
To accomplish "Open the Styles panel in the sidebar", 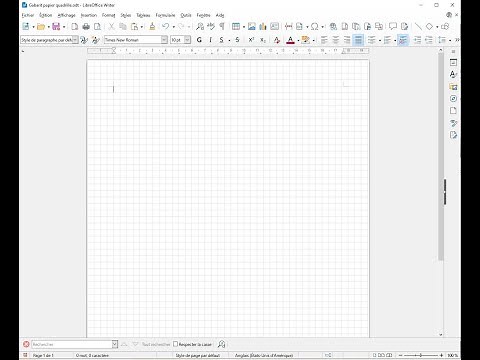I will pyautogui.click(x=453, y=74).
